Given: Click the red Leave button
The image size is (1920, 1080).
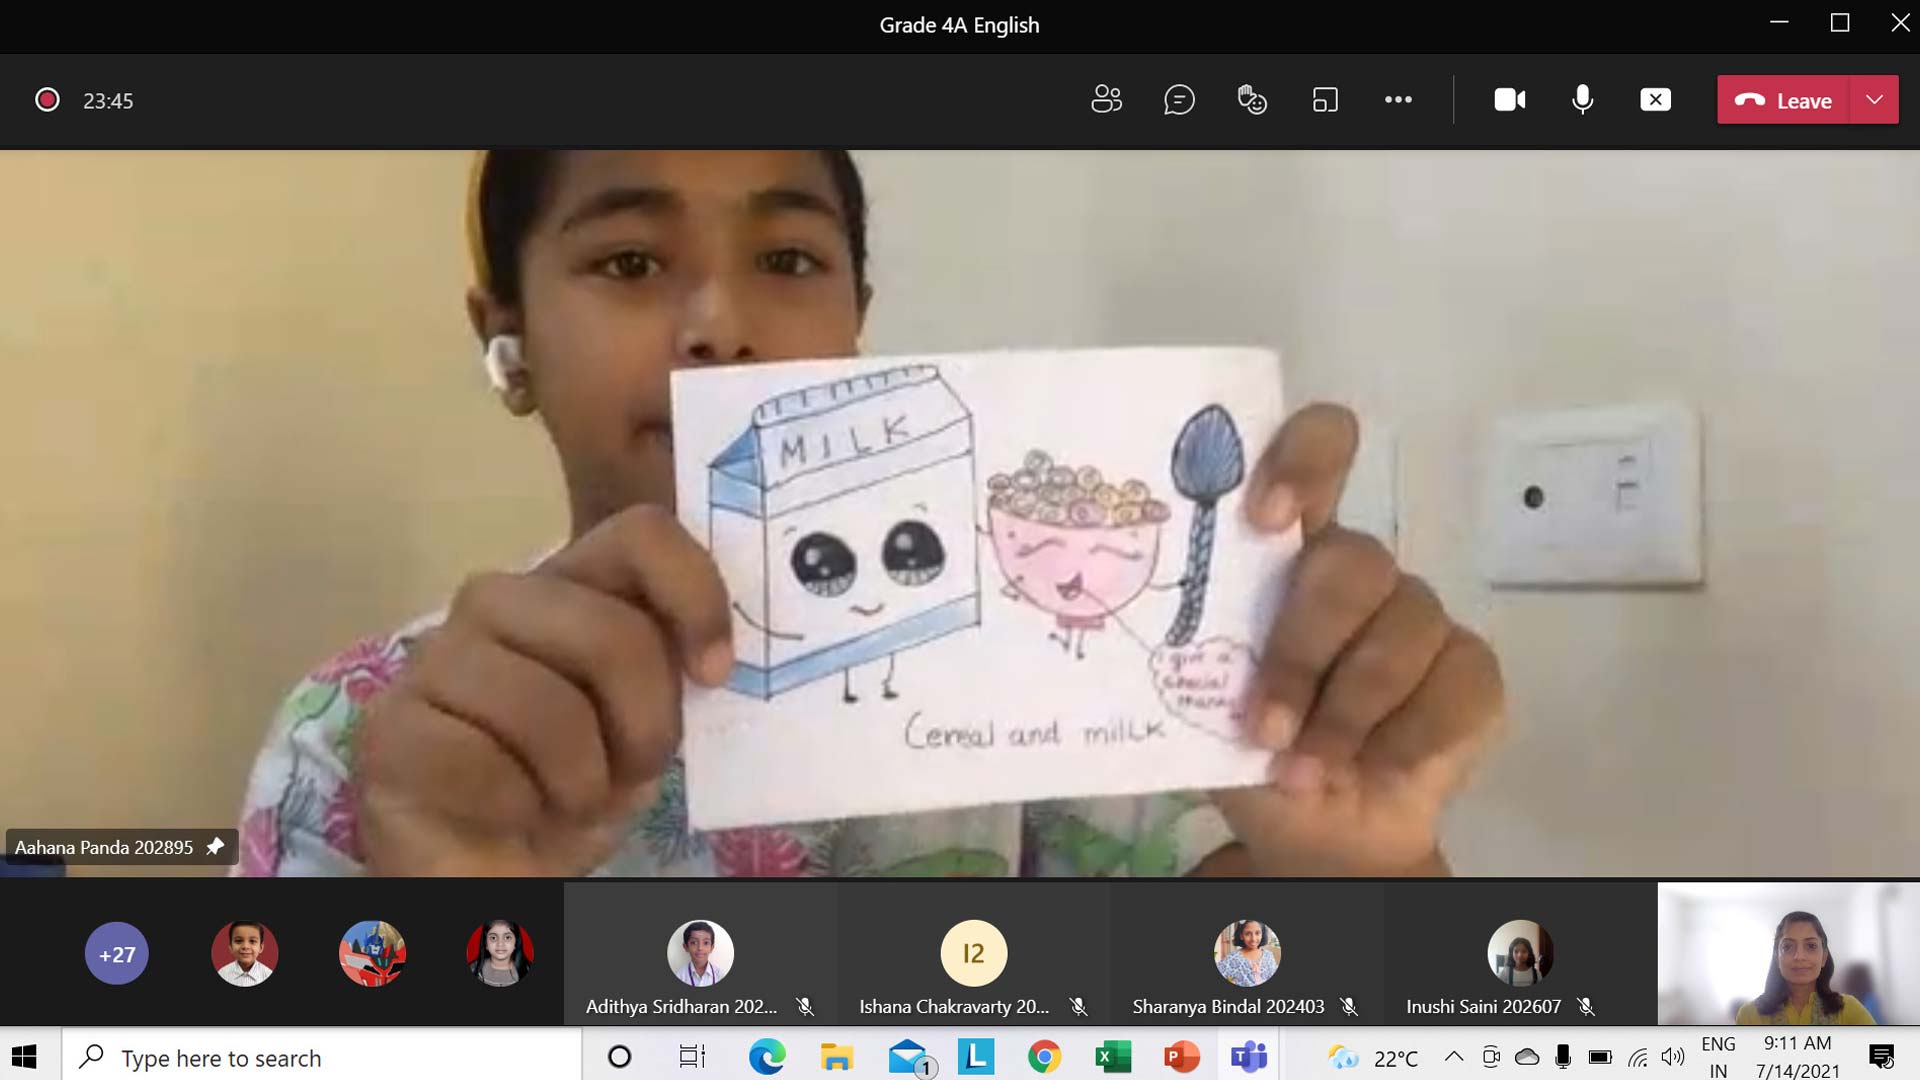Looking at the screenshot, I should tap(1784, 100).
